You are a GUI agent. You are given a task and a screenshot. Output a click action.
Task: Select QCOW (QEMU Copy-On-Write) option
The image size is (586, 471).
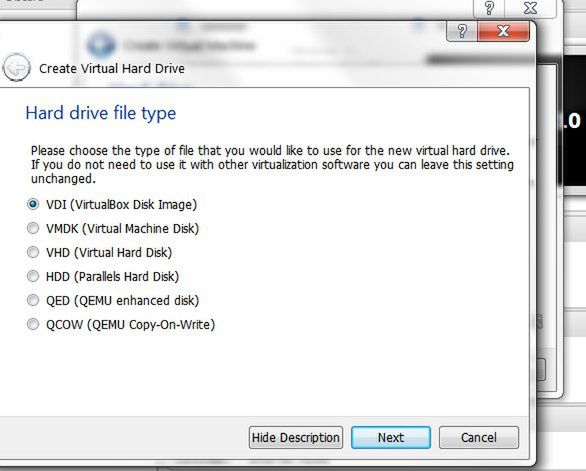(x=121, y=324)
